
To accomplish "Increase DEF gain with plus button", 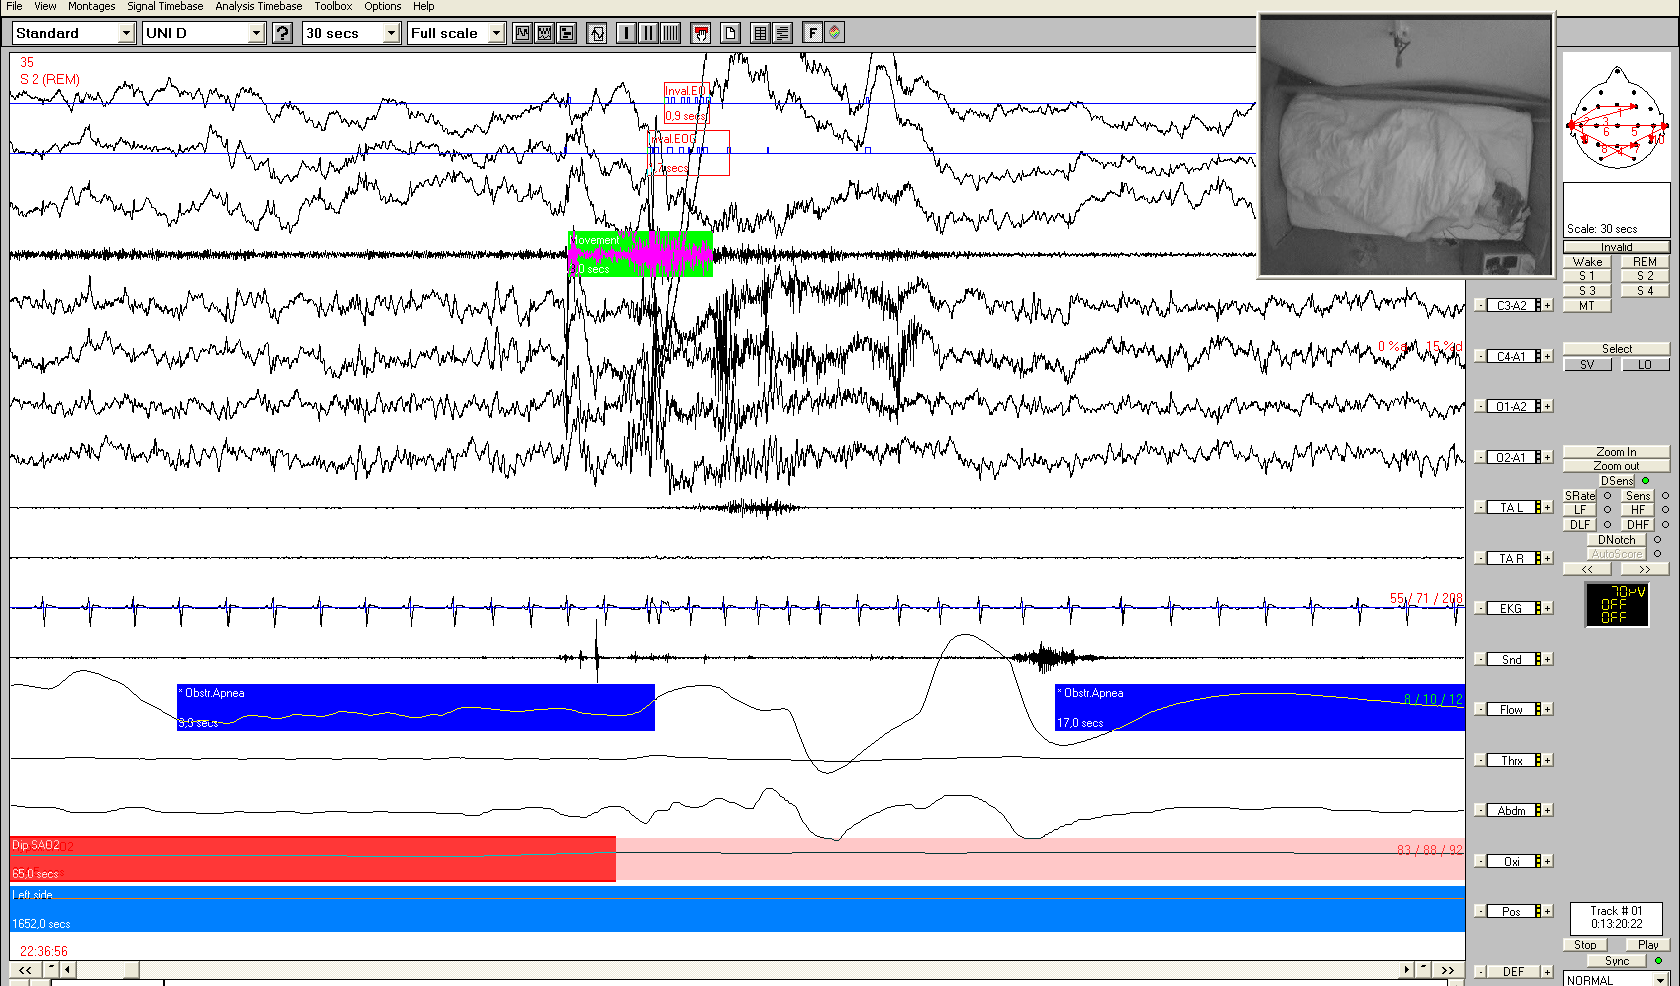I will pos(1548,972).
